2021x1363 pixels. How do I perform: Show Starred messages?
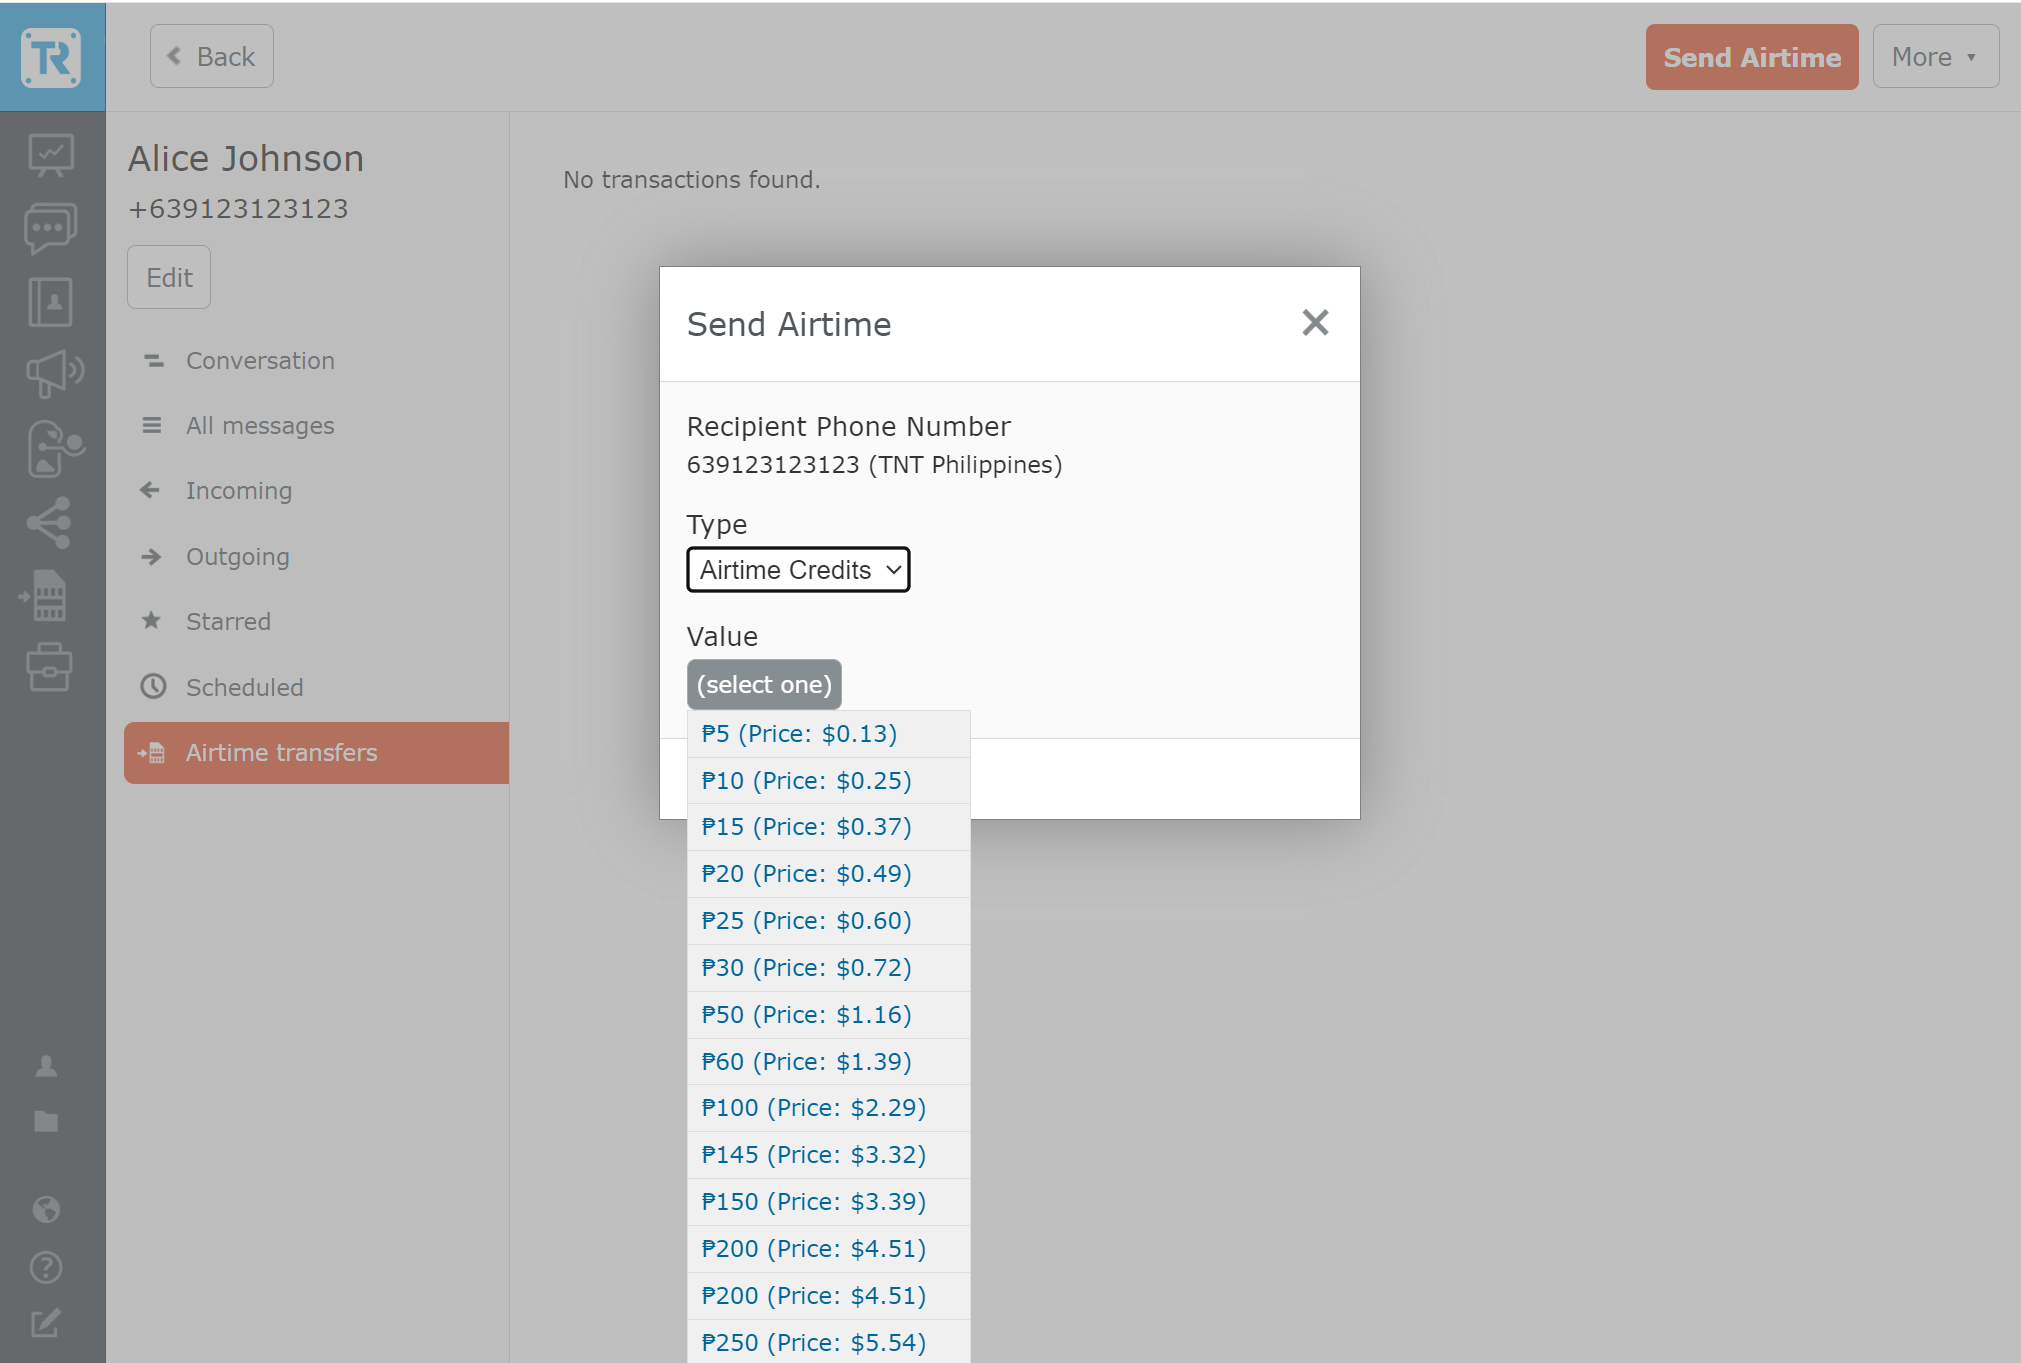(x=316, y=622)
